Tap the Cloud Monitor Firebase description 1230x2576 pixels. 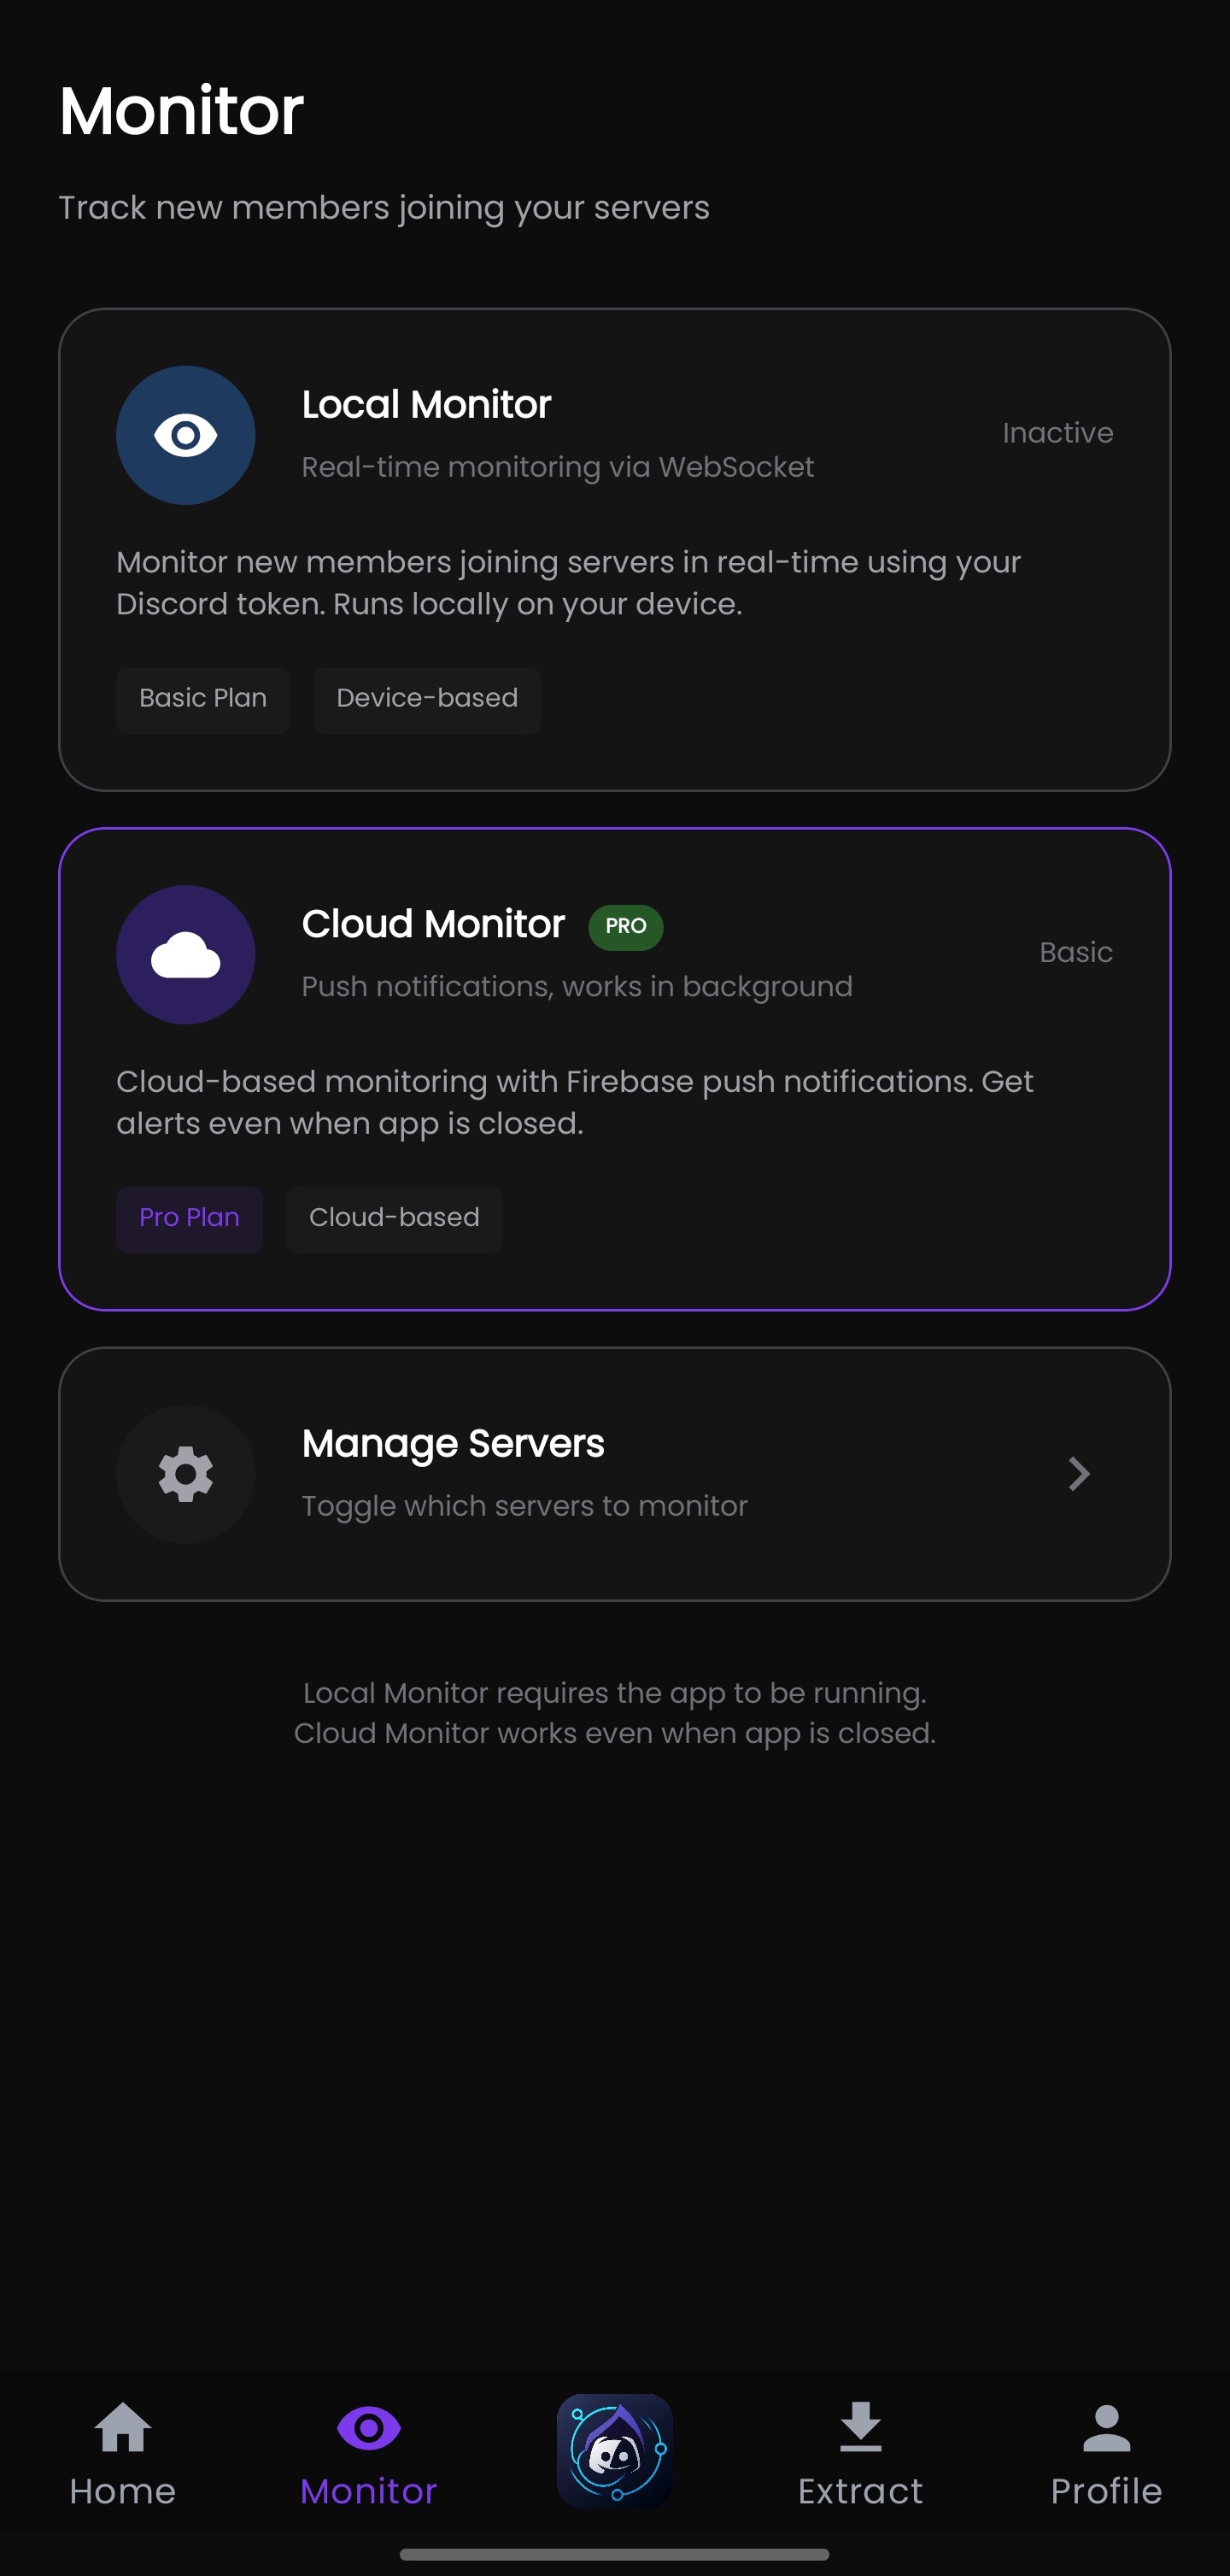point(575,1102)
